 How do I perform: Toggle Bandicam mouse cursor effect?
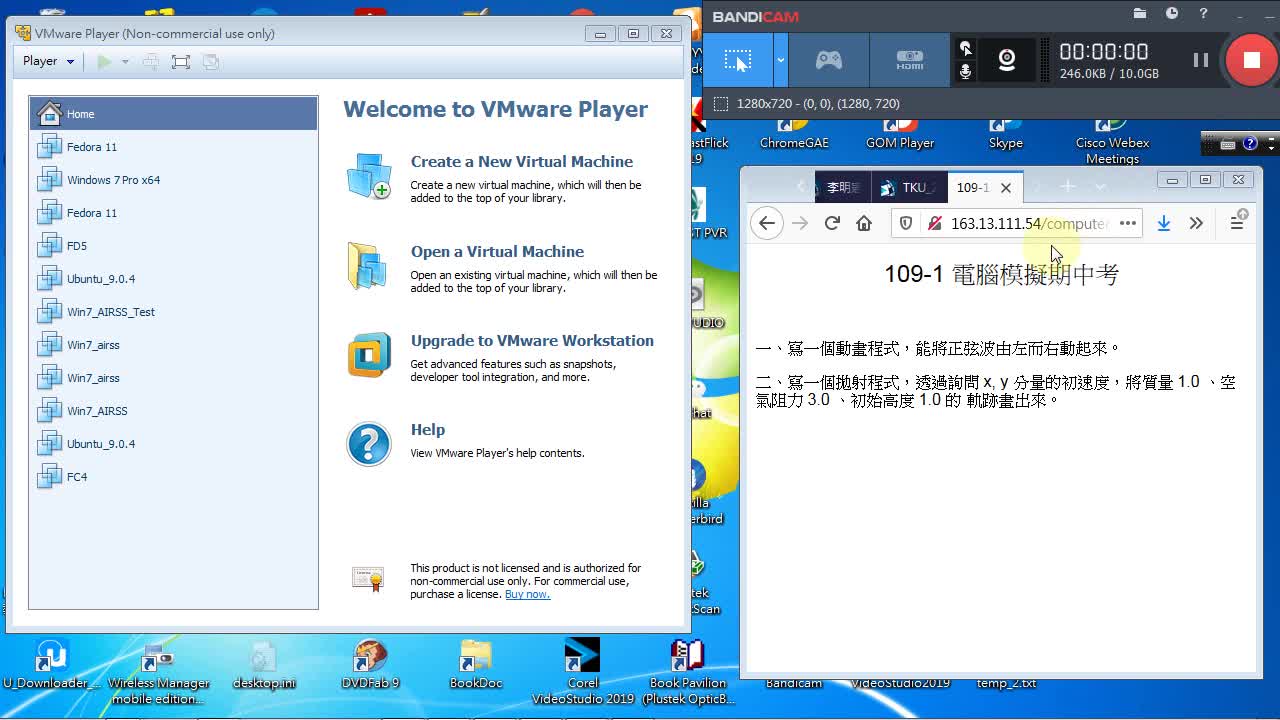point(965,48)
